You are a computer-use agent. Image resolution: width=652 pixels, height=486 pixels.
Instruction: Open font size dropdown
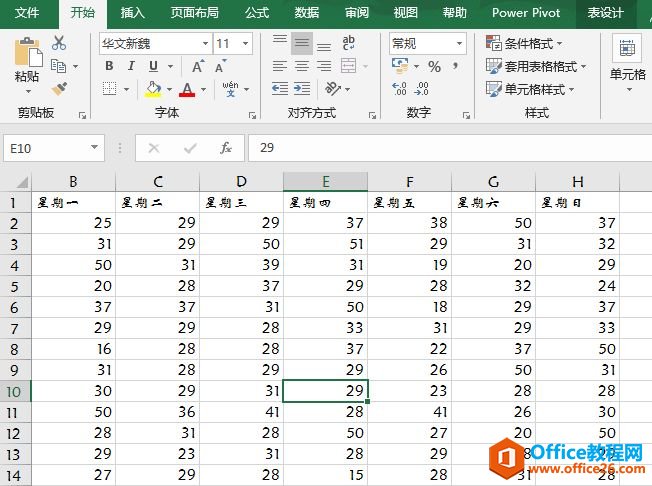[x=245, y=43]
